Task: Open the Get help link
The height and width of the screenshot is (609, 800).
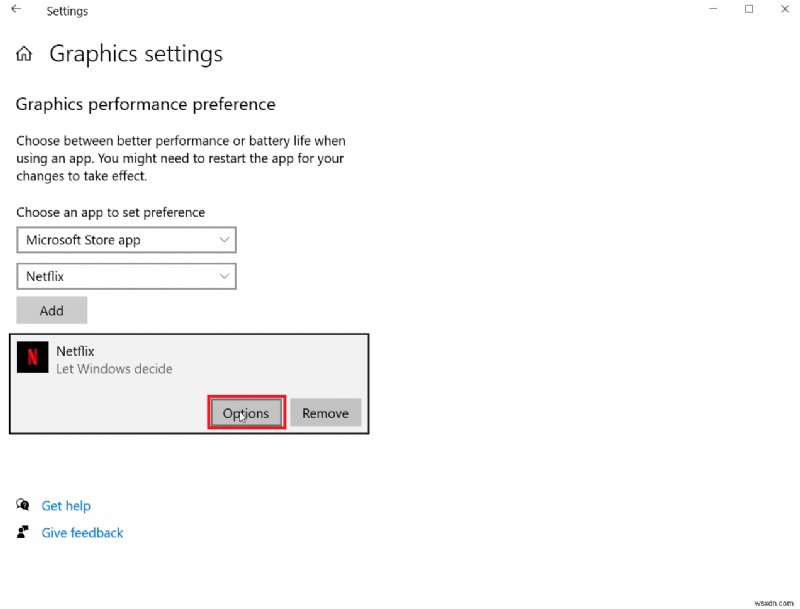Action: tap(66, 505)
